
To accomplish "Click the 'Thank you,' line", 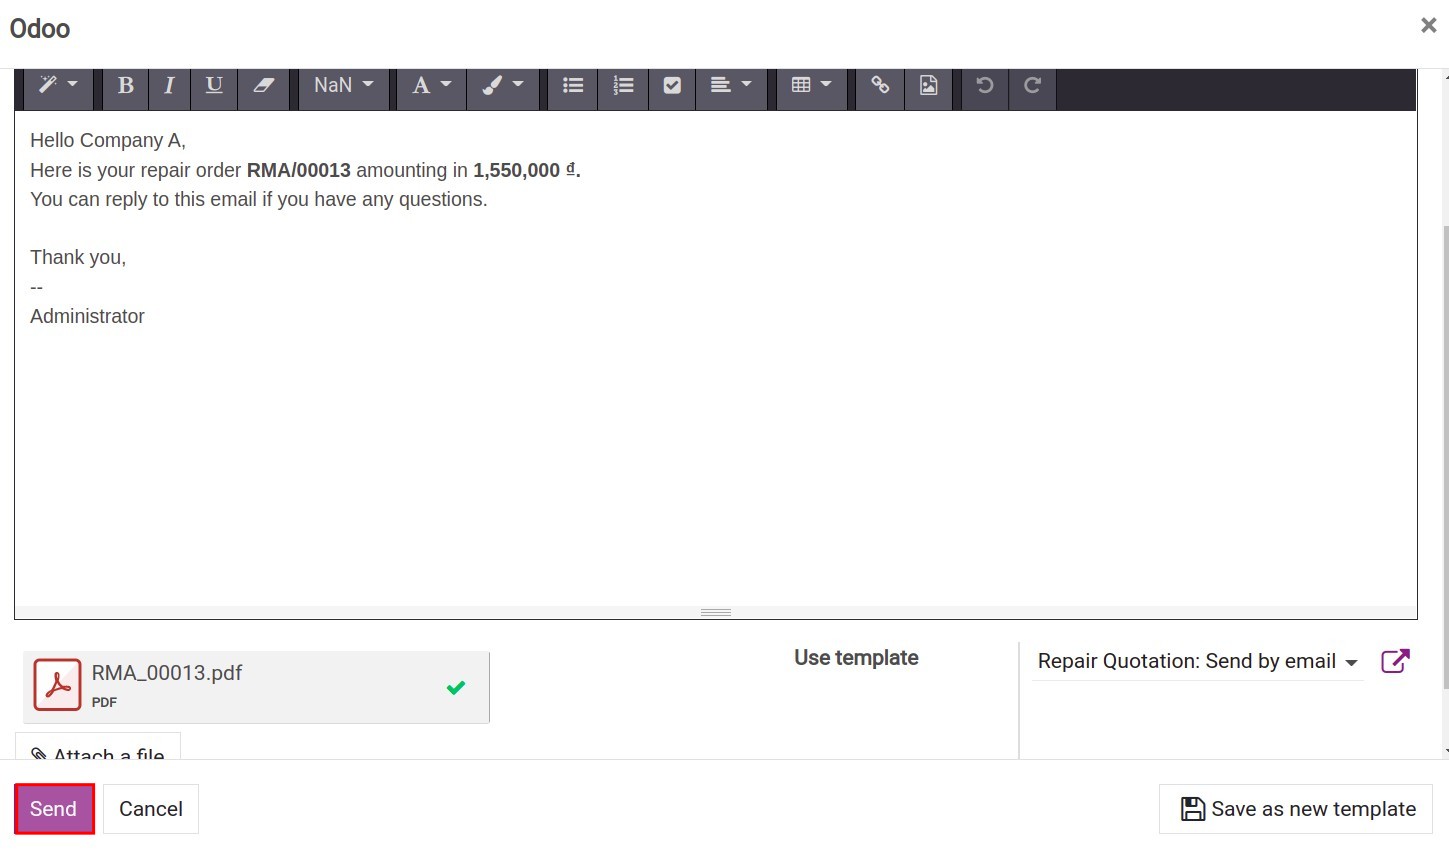I will pyautogui.click(x=78, y=257).
